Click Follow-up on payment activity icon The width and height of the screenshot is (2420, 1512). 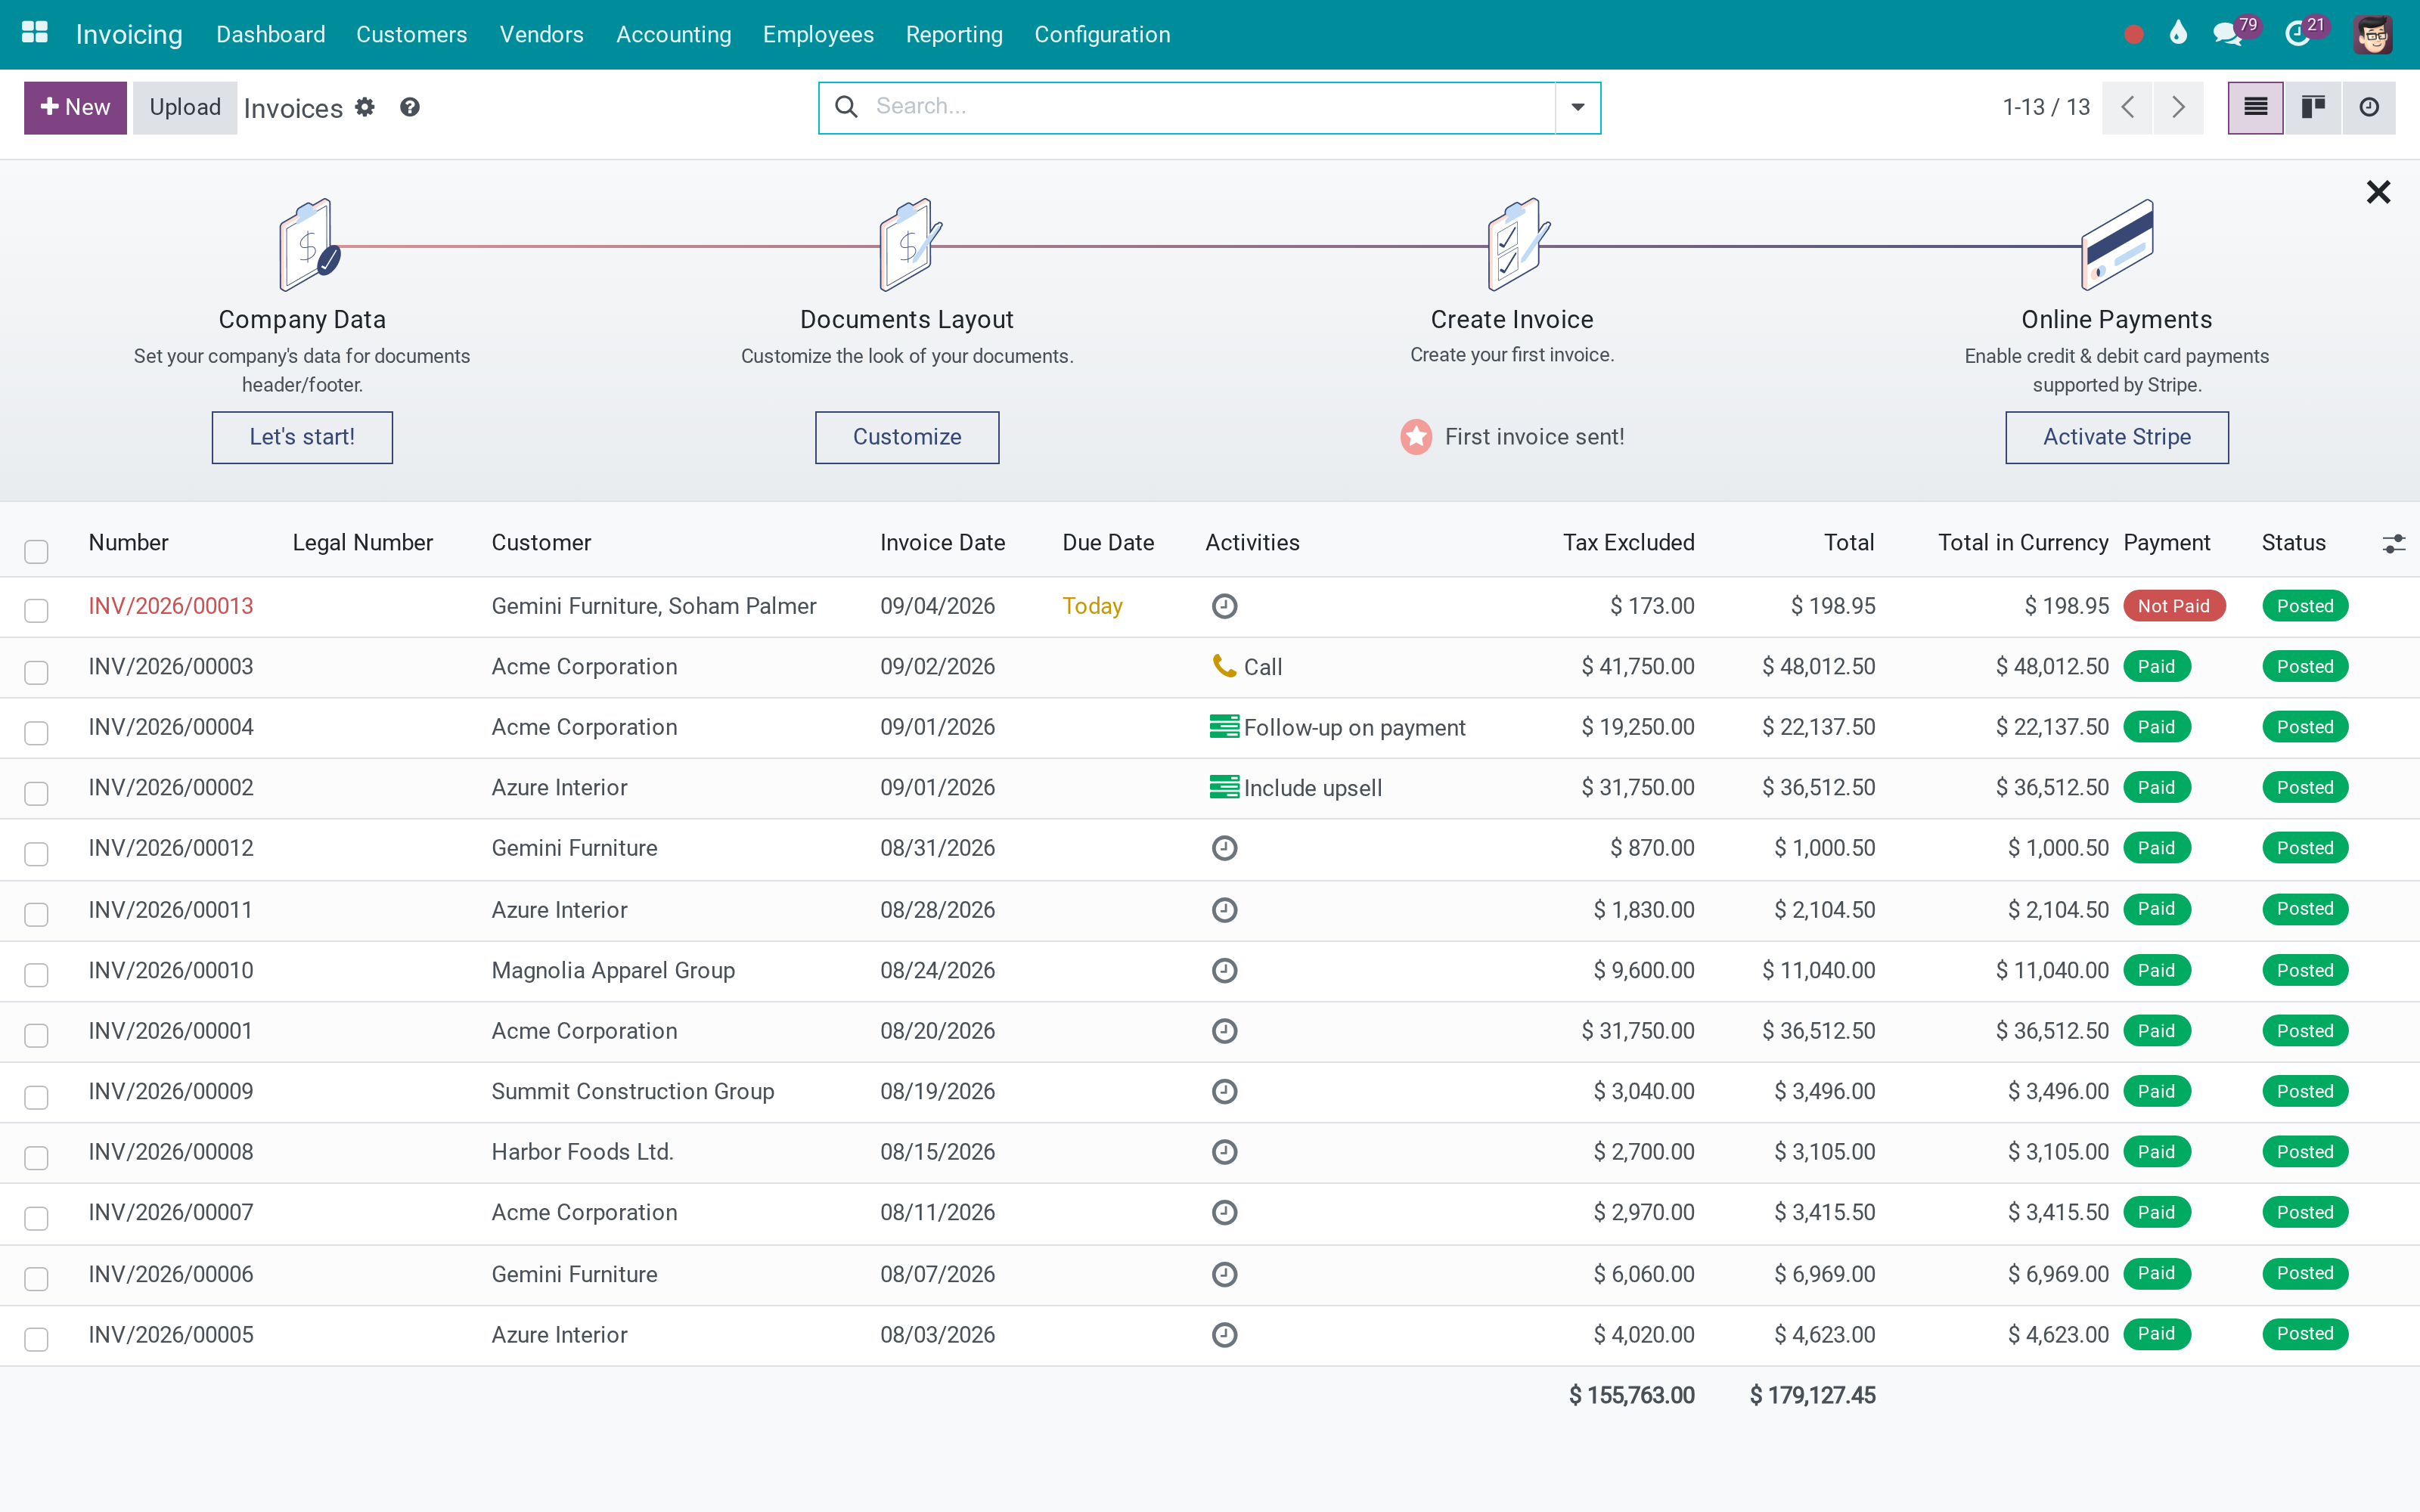[1224, 727]
